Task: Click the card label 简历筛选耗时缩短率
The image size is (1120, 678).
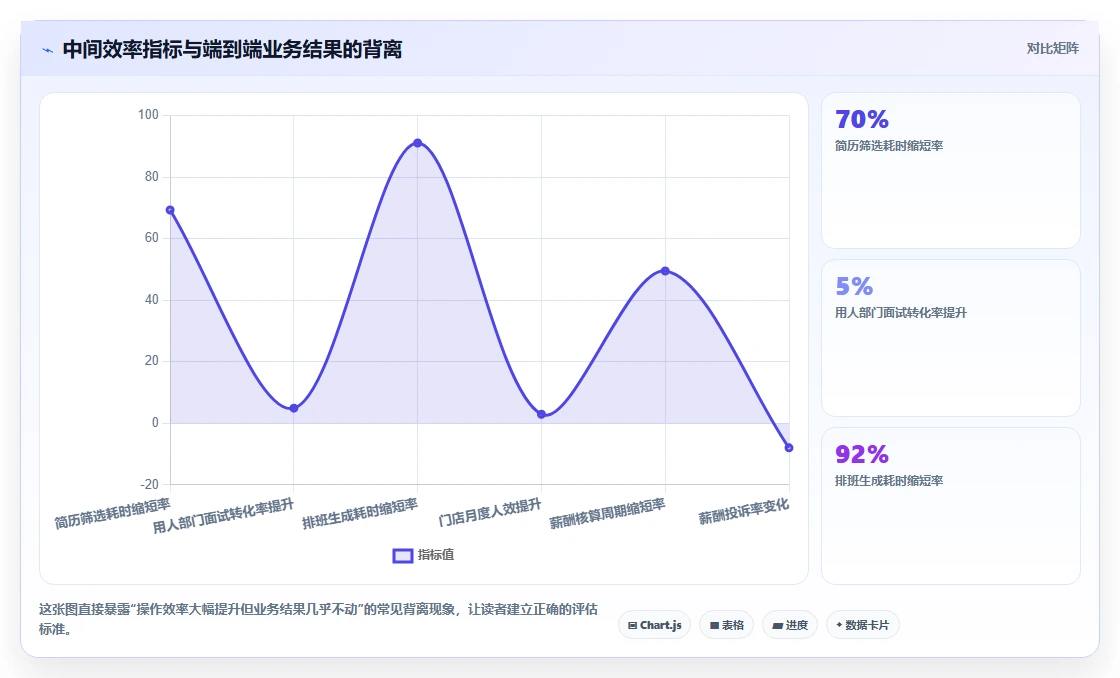Action: (x=889, y=146)
